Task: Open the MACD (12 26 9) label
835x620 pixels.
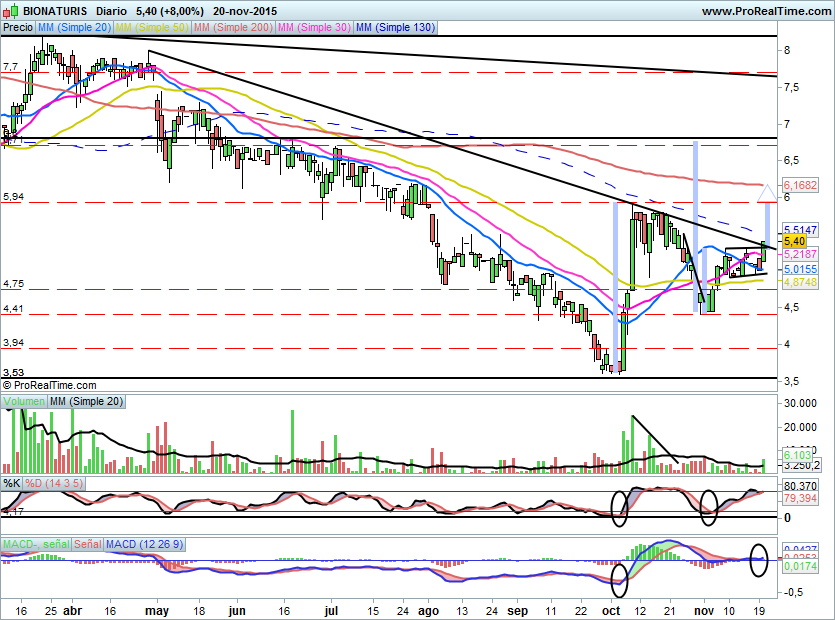Action: click(x=144, y=544)
